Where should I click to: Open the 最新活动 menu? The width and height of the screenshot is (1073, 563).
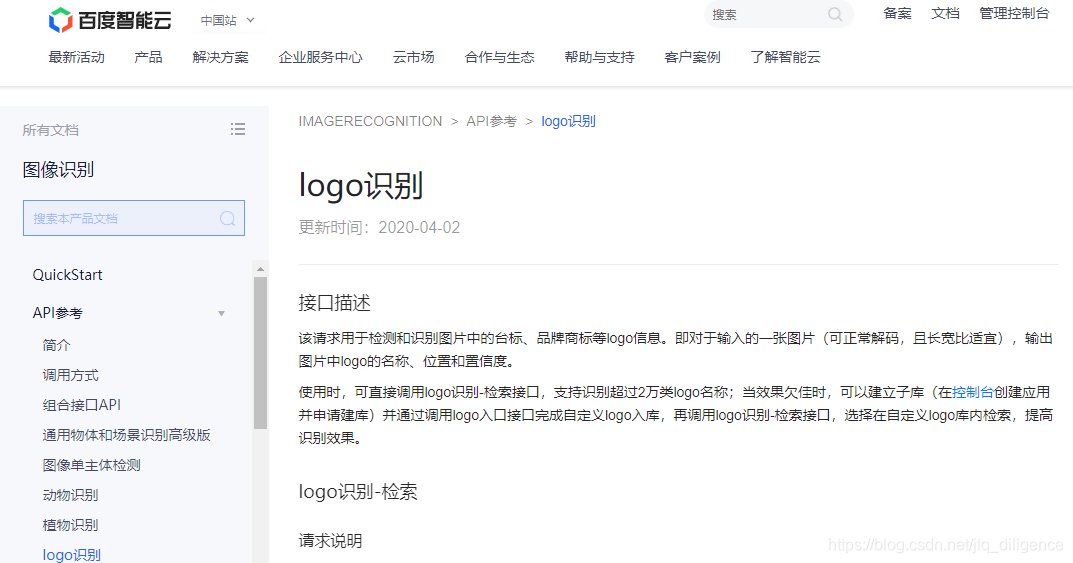click(x=77, y=57)
